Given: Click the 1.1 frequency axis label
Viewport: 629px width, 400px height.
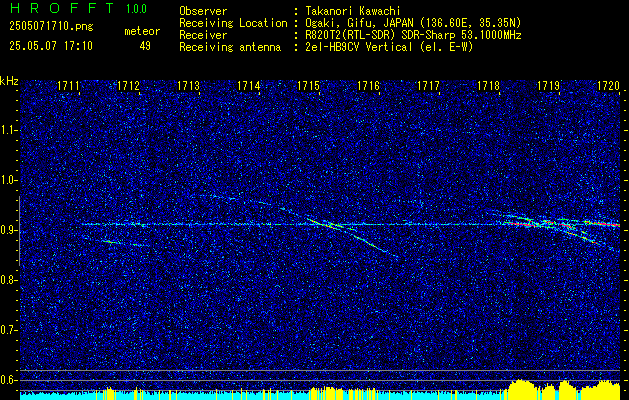Looking at the screenshot, I should (x=8, y=130).
